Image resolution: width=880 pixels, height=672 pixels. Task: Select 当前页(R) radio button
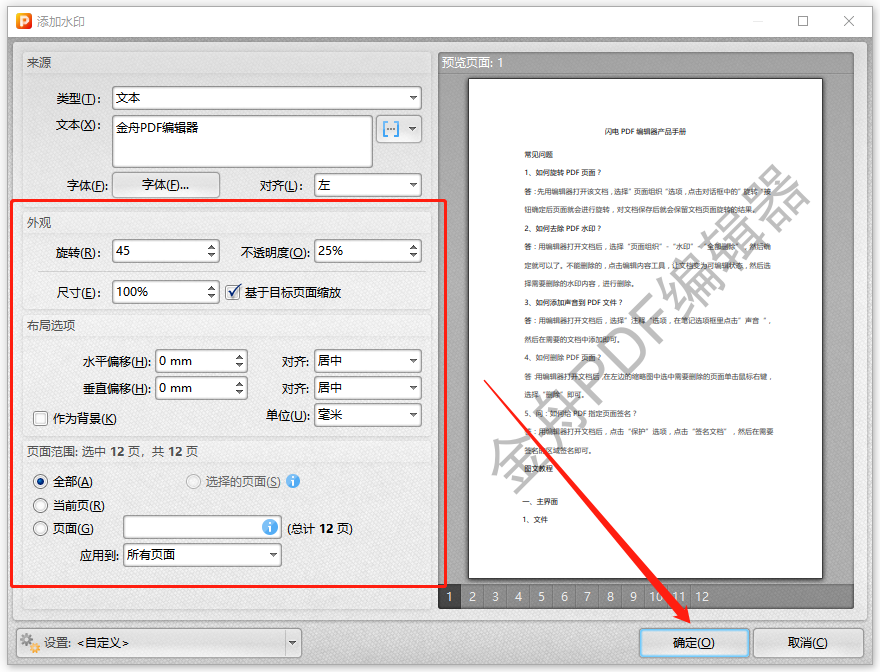pyautogui.click(x=40, y=505)
